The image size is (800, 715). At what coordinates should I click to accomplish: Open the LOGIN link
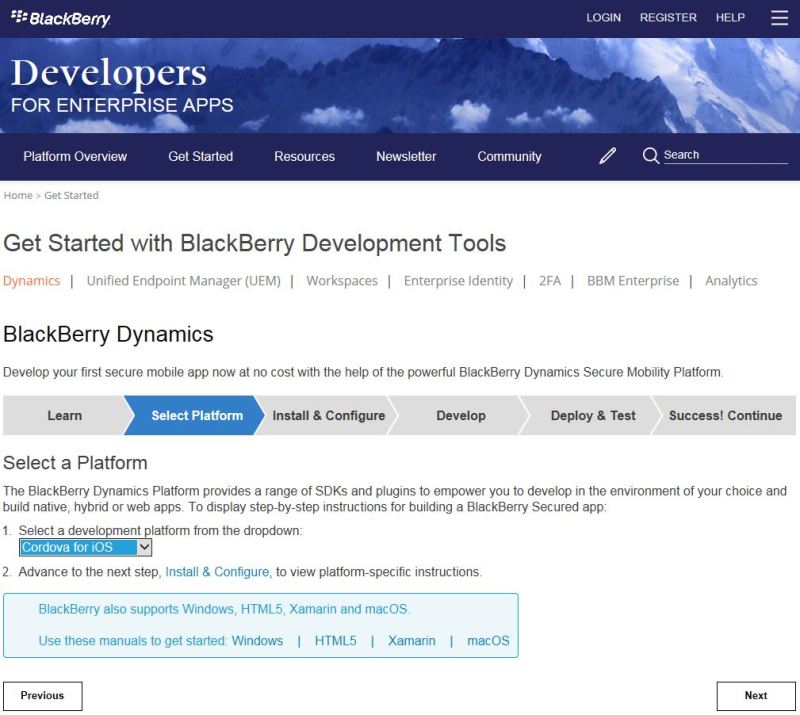pyautogui.click(x=604, y=18)
